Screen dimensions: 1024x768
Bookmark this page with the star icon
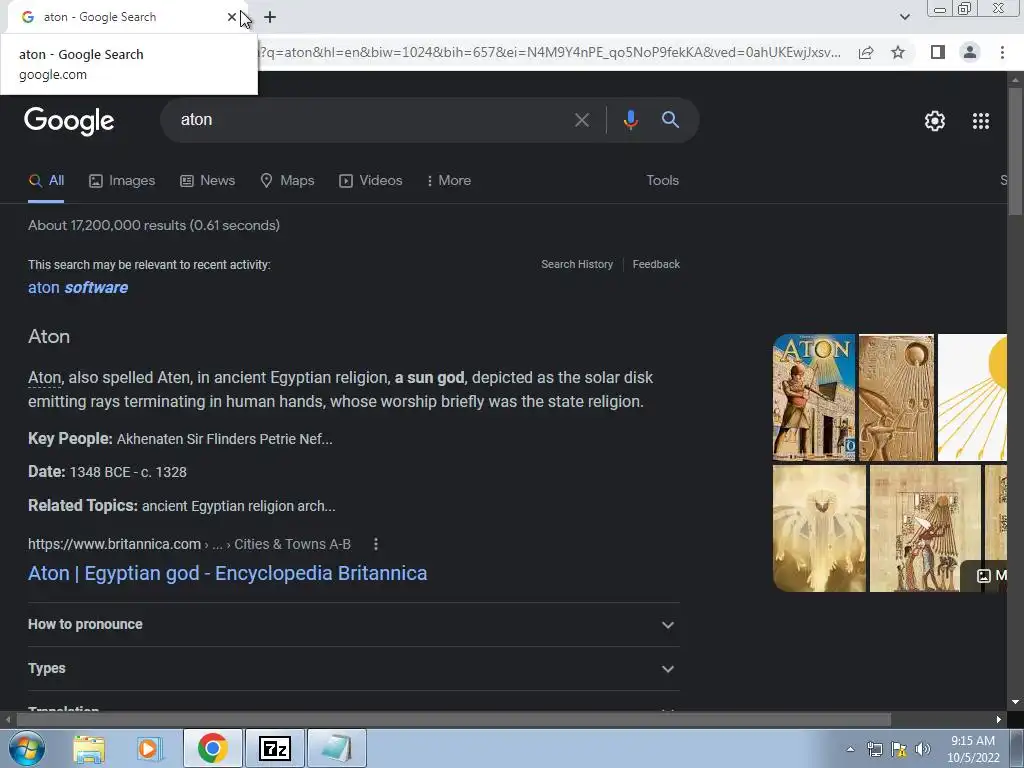[898, 52]
